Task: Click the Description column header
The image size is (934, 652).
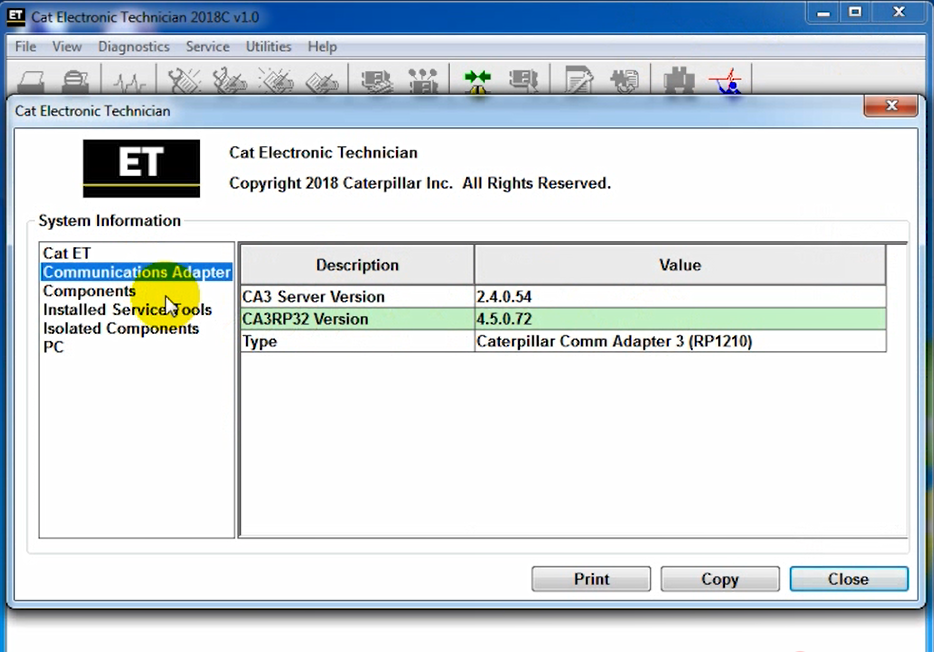Action: click(x=357, y=265)
